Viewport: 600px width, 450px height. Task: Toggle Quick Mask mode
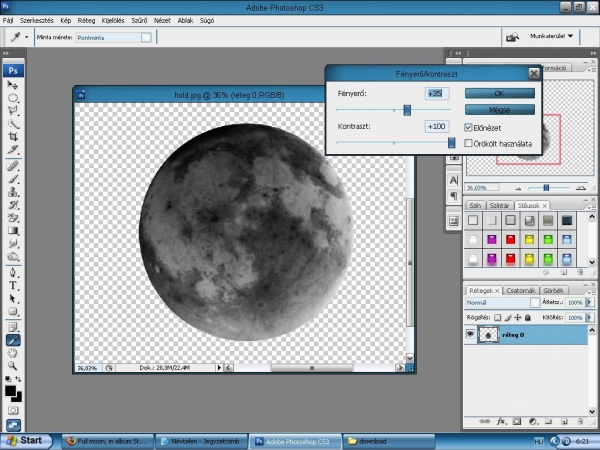click(13, 411)
